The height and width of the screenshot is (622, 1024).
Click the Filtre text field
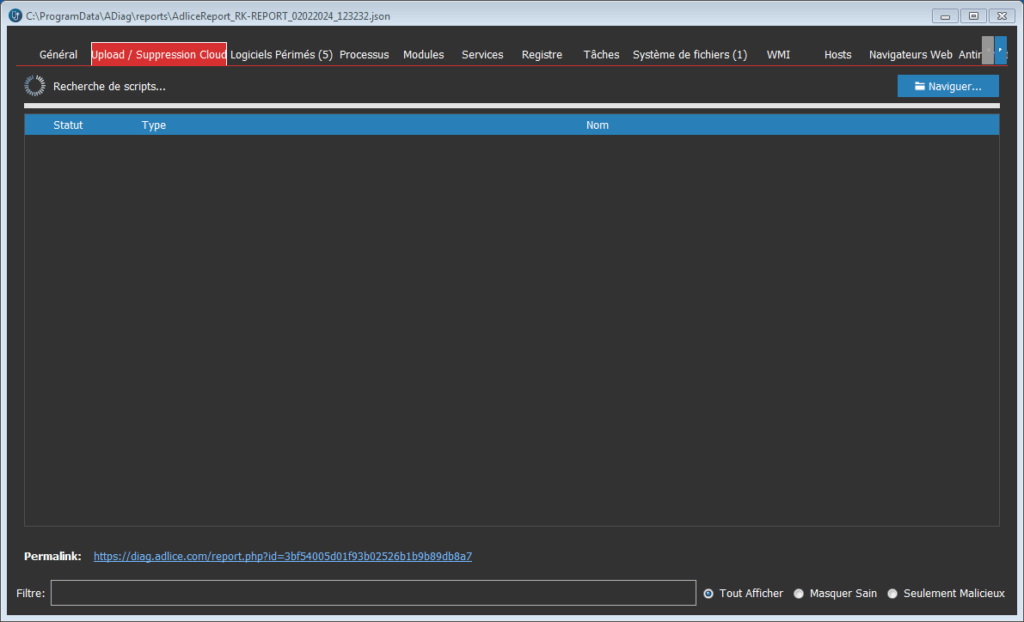coord(373,593)
